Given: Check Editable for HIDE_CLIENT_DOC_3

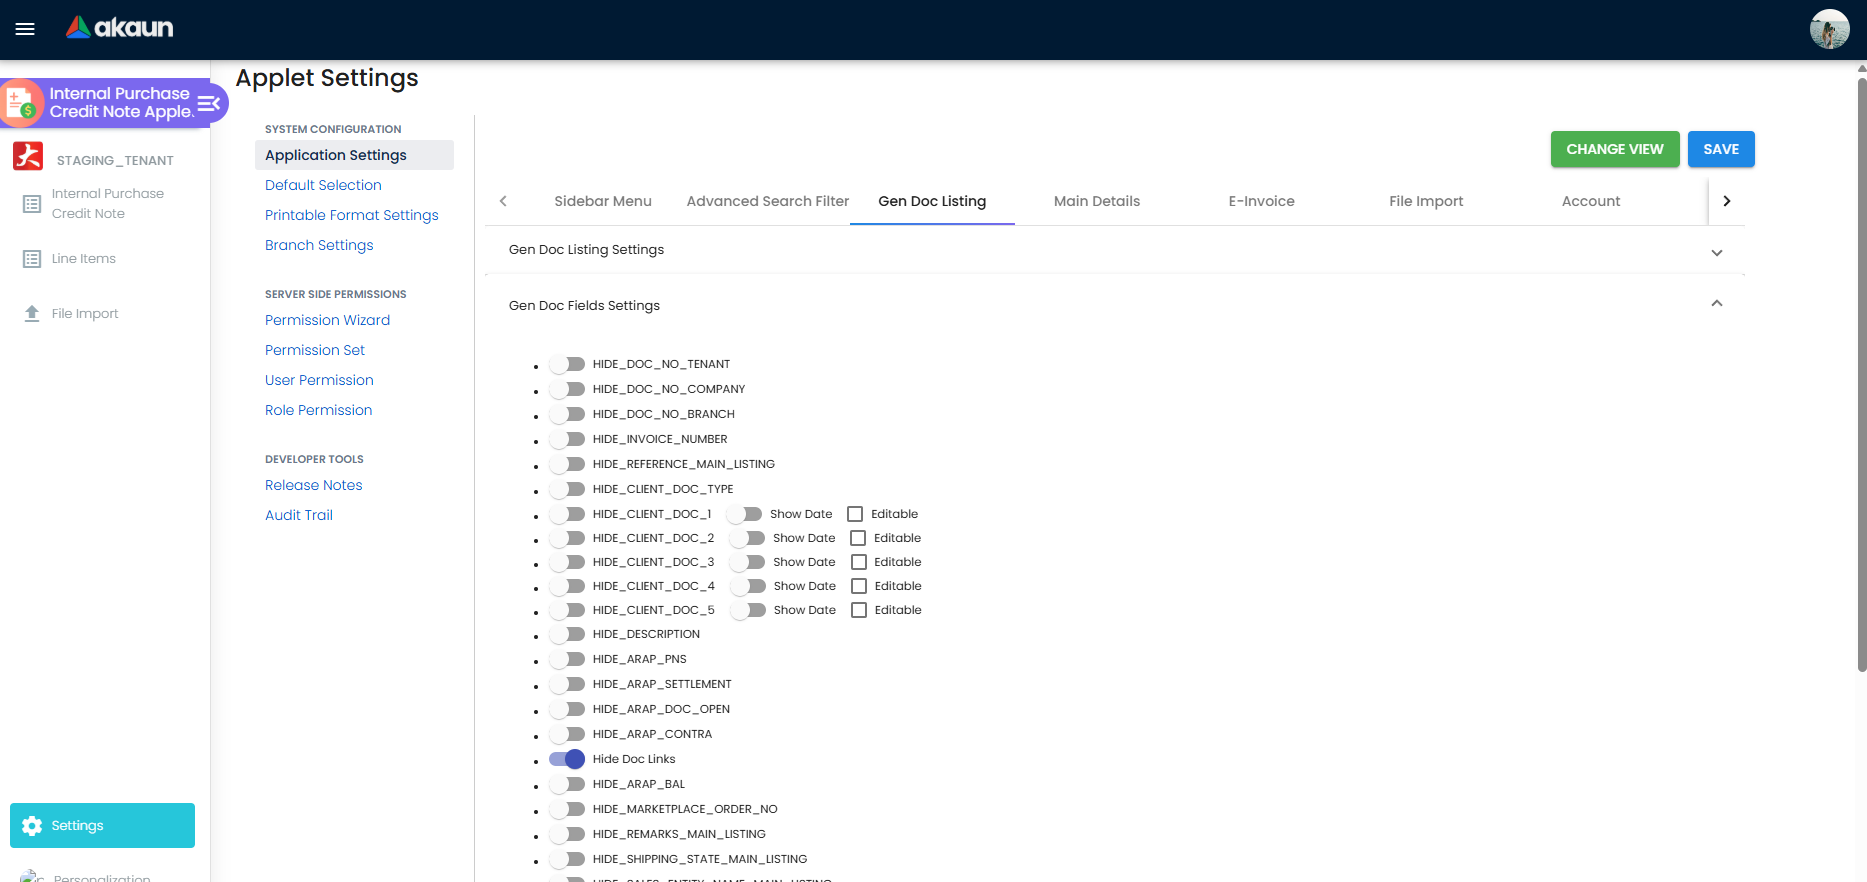Looking at the screenshot, I should coord(859,562).
